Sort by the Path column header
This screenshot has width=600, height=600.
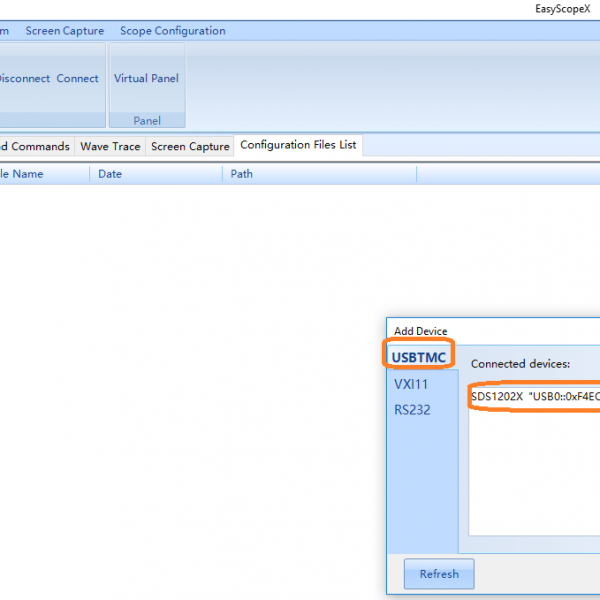pyautogui.click(x=242, y=174)
